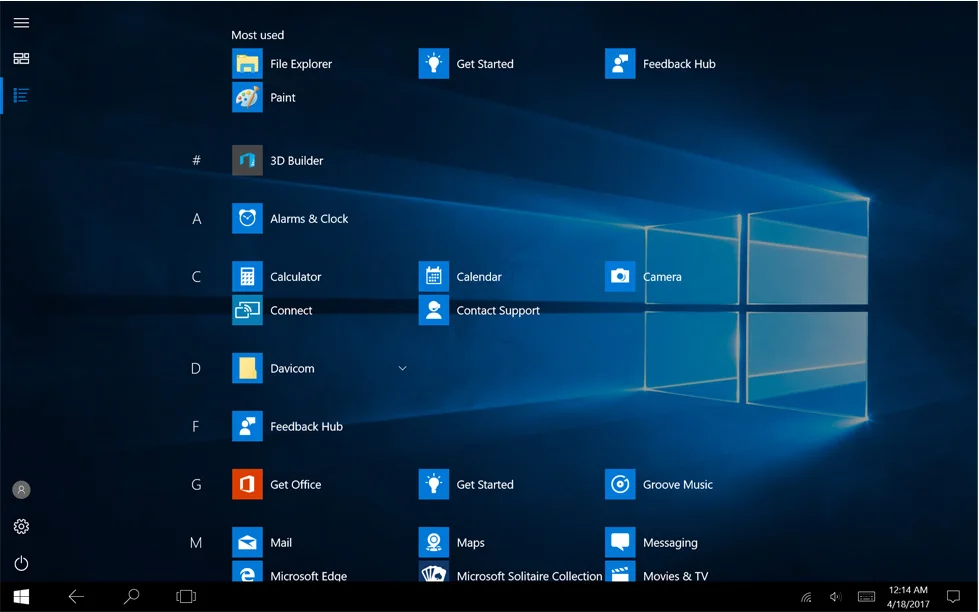Open the volume control in tray
The height and width of the screenshot is (612, 979).
pyautogui.click(x=835, y=597)
